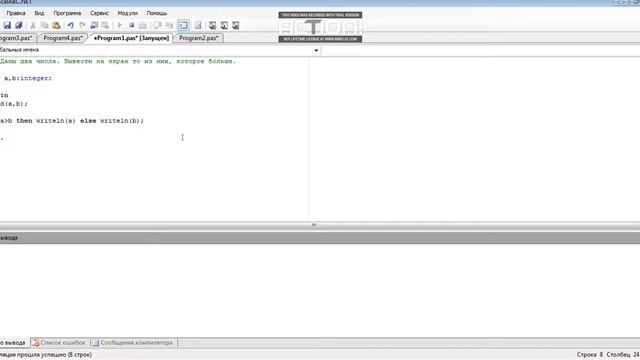
Task: Click the compile icon right of Stop
Action: [142, 25]
